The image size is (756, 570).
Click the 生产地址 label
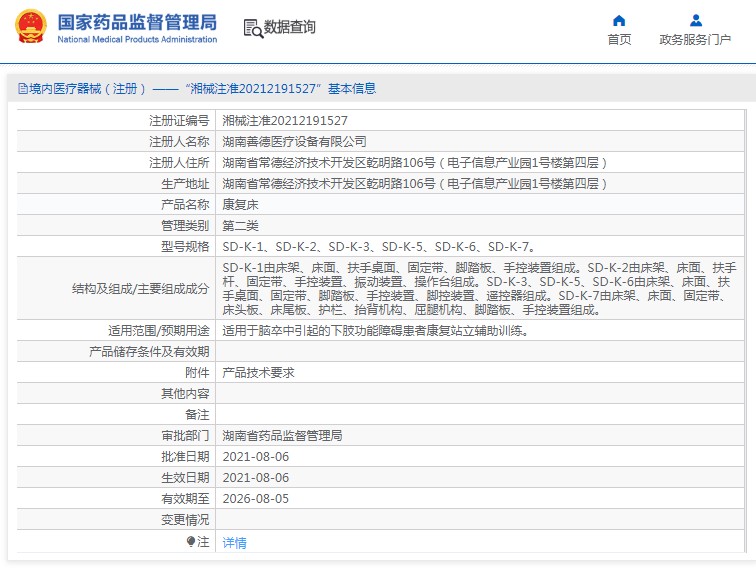[x=185, y=184]
